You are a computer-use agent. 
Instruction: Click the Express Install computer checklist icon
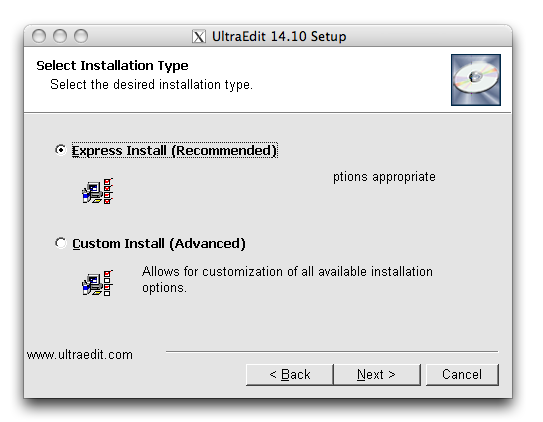coord(98,191)
